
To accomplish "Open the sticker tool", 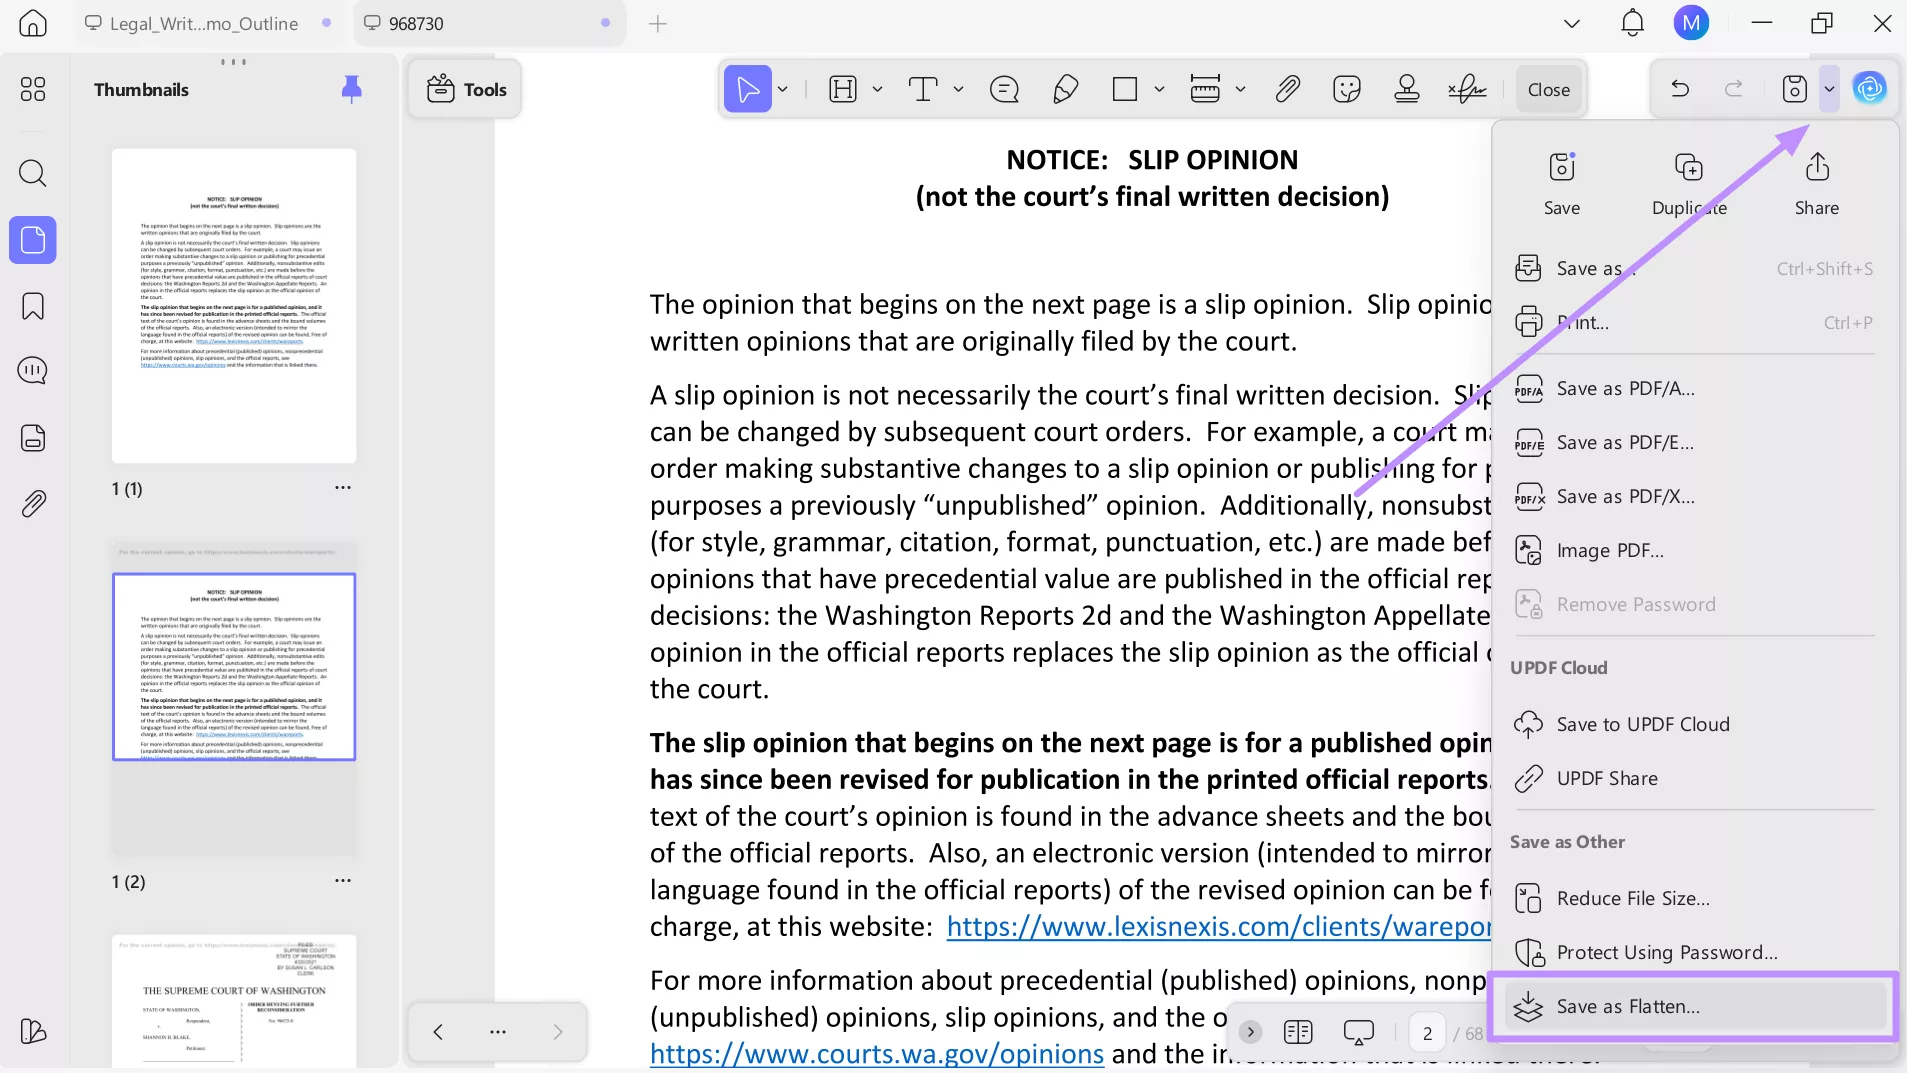I will (x=1347, y=89).
